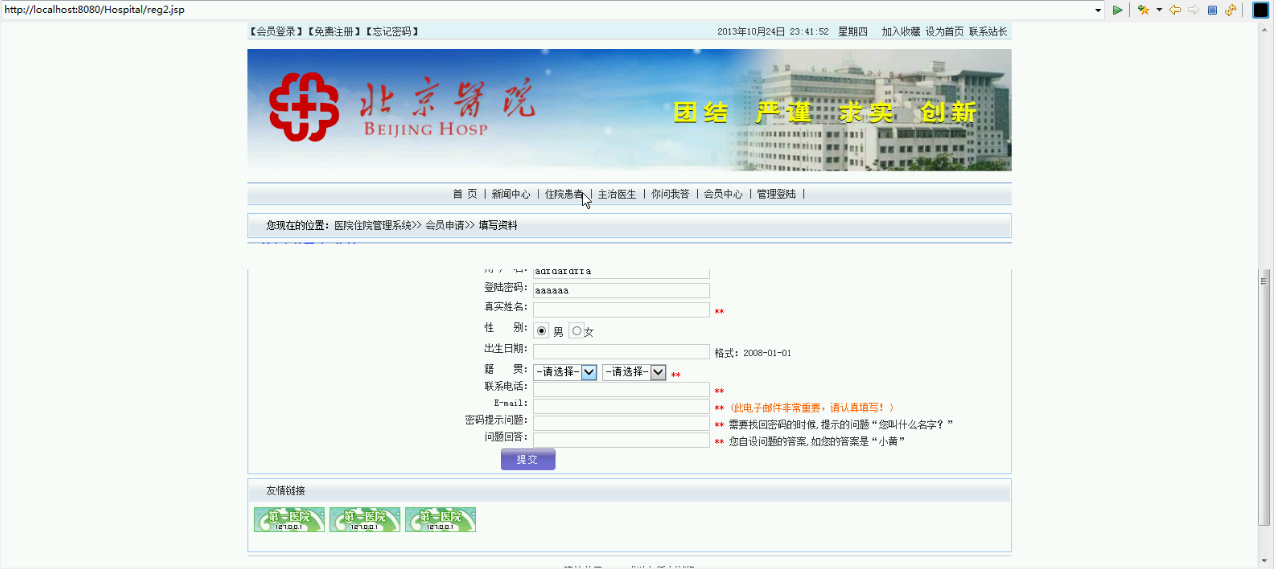Click the 登陆密码 input field
The height and width of the screenshot is (569, 1274).
(621, 290)
